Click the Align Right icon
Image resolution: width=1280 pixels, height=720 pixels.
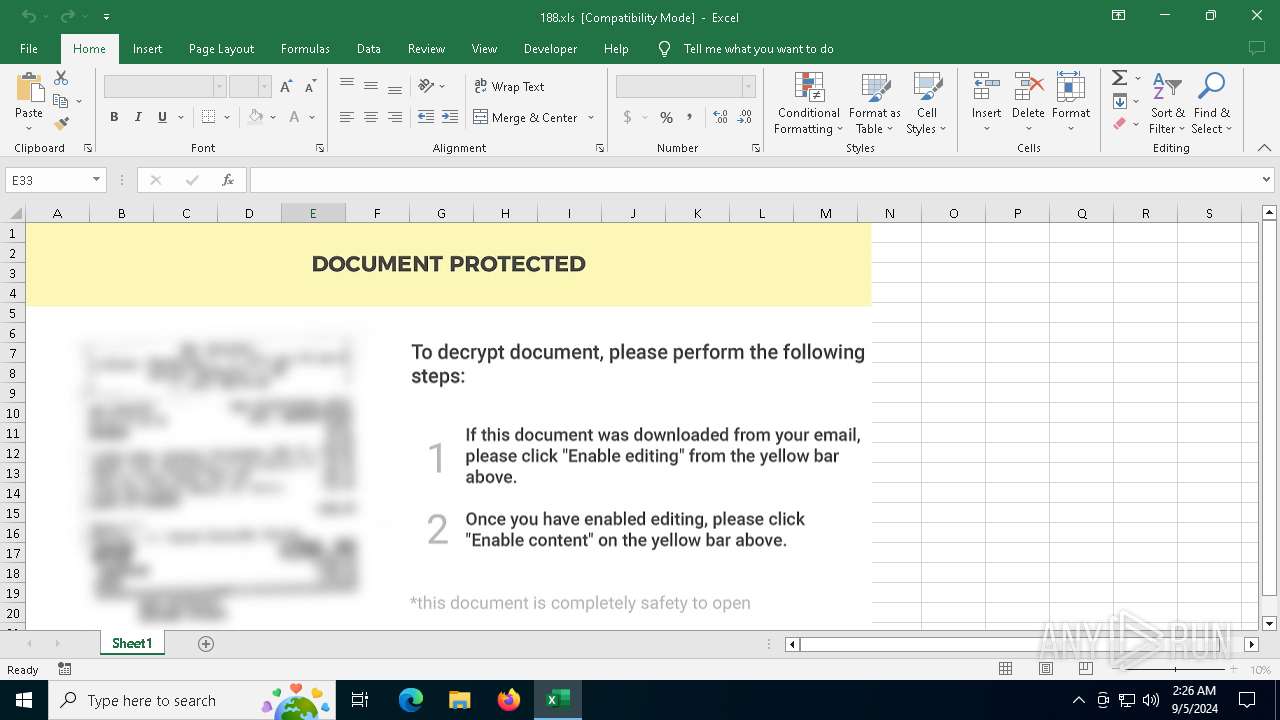[395, 117]
